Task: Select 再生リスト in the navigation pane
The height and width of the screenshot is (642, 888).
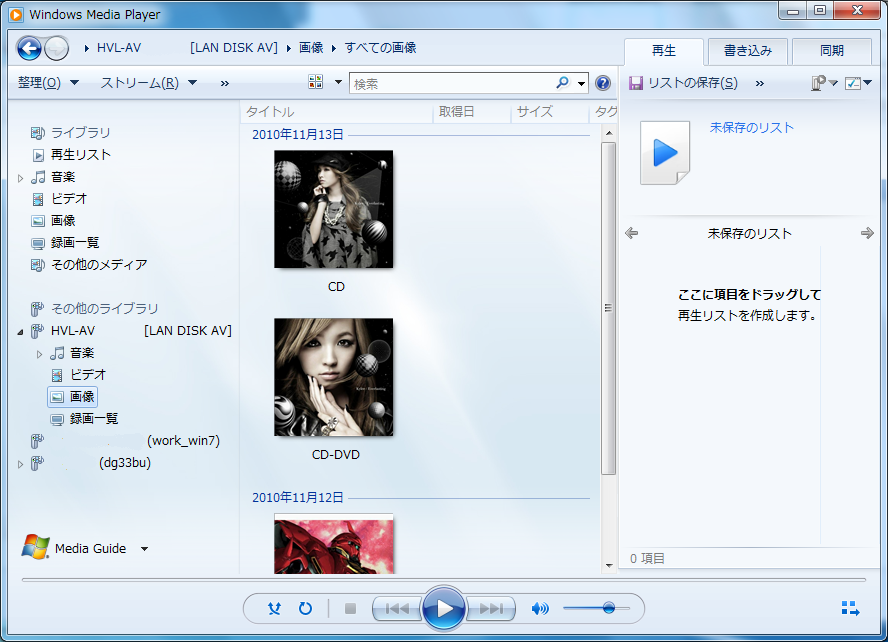Action: 81,155
